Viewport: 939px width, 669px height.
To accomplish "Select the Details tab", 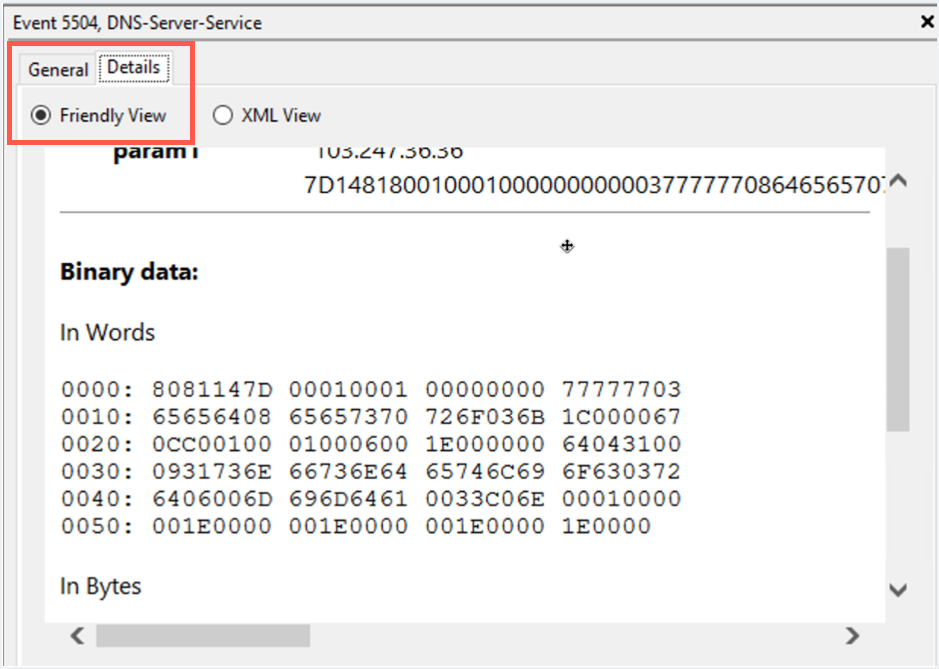I will tap(133, 68).
